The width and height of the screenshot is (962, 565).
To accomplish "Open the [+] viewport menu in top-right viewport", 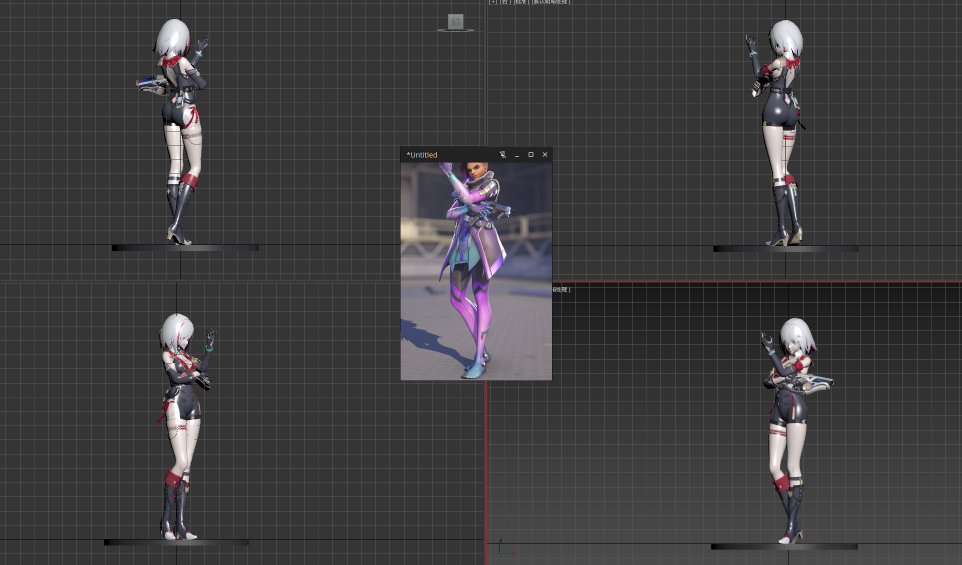I will pos(493,2).
